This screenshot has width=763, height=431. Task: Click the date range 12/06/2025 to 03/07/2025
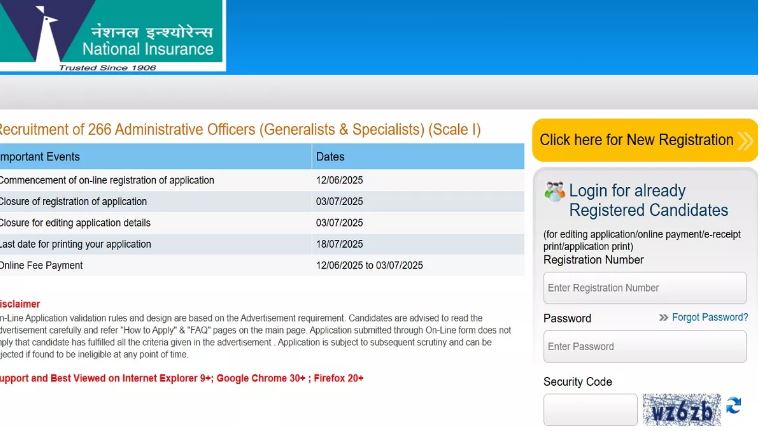pyautogui.click(x=369, y=266)
